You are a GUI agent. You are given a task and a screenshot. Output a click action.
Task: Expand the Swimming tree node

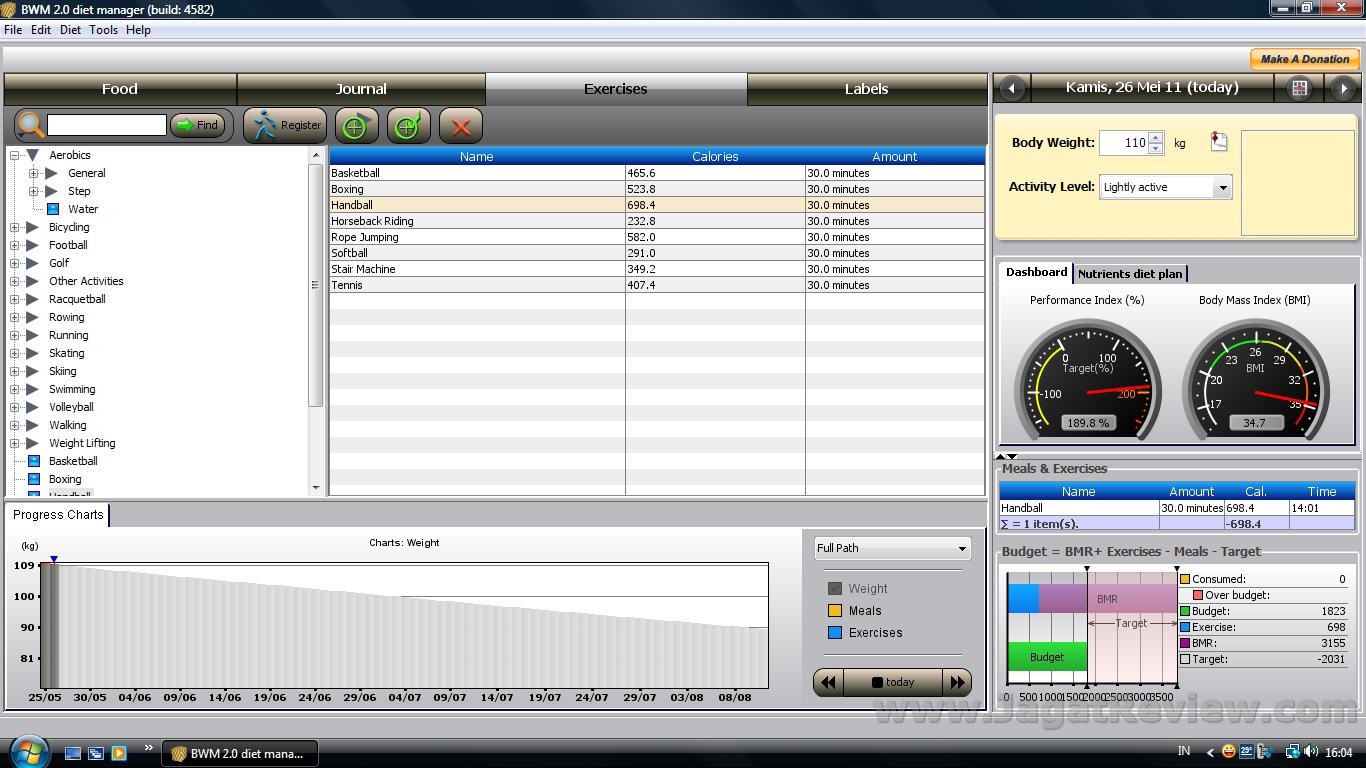15,389
